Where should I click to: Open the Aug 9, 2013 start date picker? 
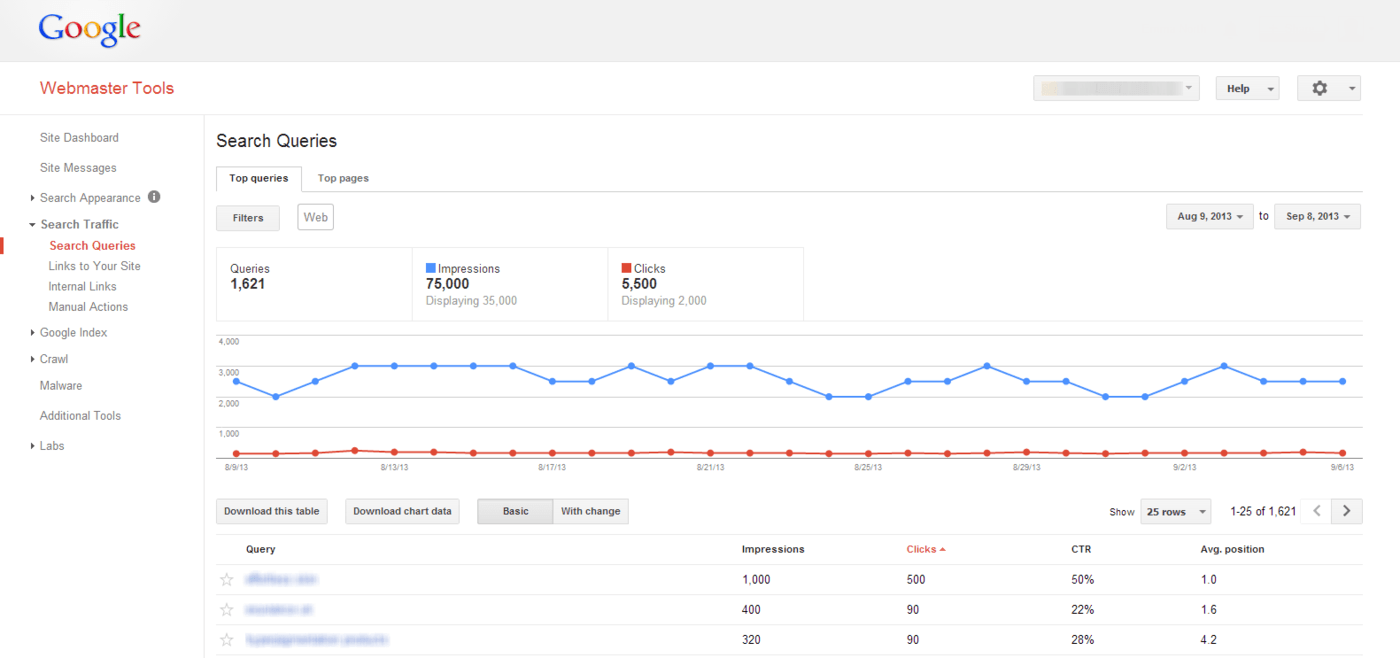coord(1210,217)
